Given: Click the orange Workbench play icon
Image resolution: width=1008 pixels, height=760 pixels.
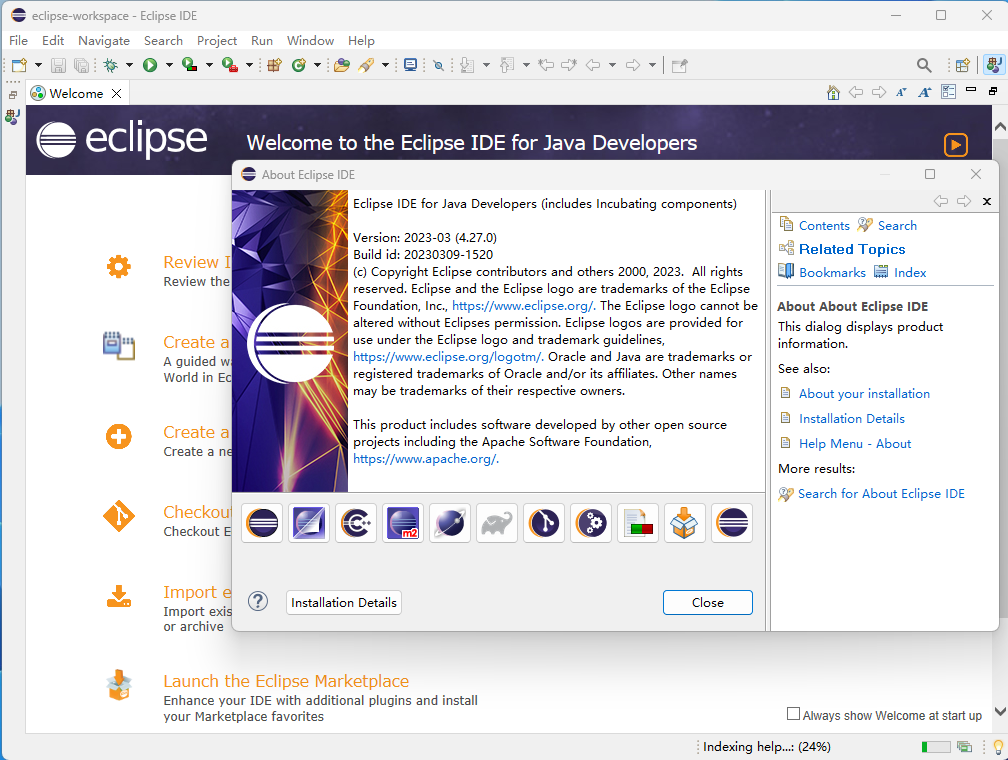Looking at the screenshot, I should click(956, 145).
